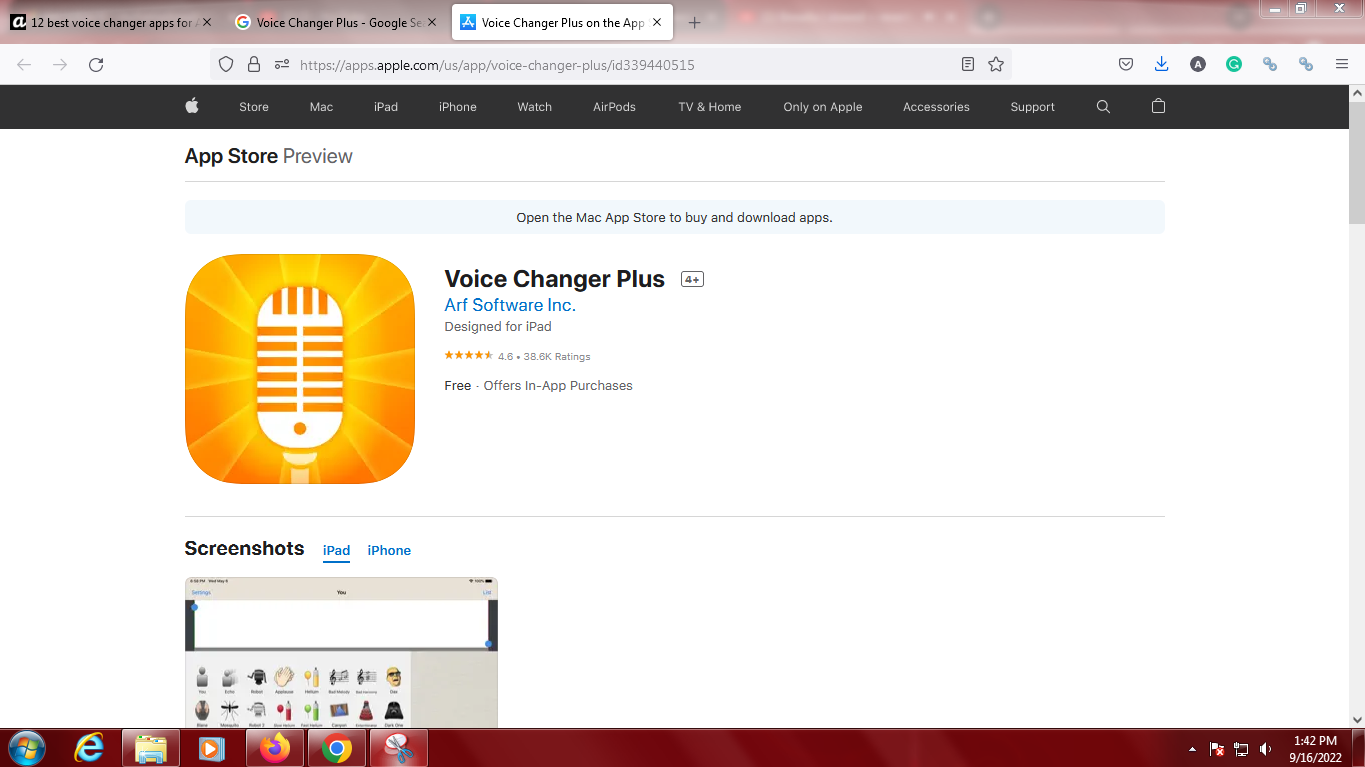Open the Firefox downloads panel

(1161, 64)
